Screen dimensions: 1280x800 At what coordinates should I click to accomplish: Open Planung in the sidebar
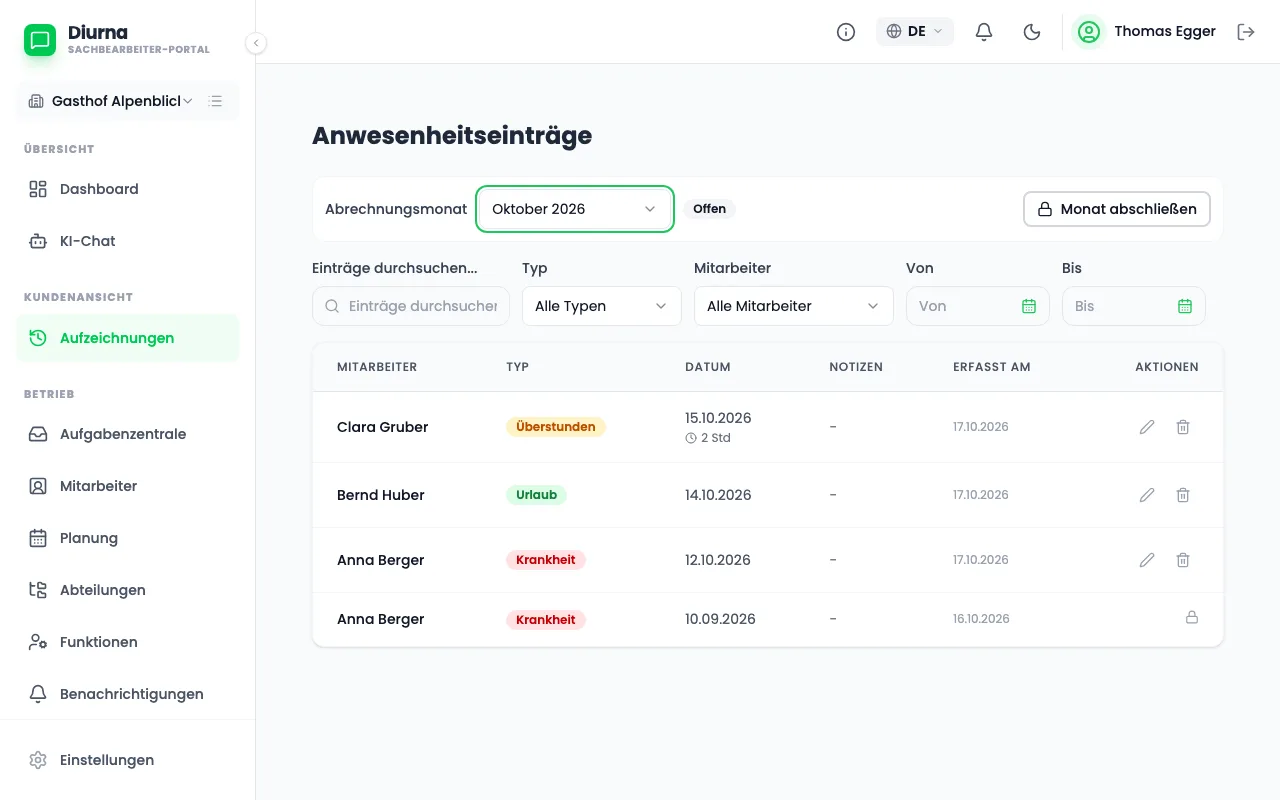point(128,538)
